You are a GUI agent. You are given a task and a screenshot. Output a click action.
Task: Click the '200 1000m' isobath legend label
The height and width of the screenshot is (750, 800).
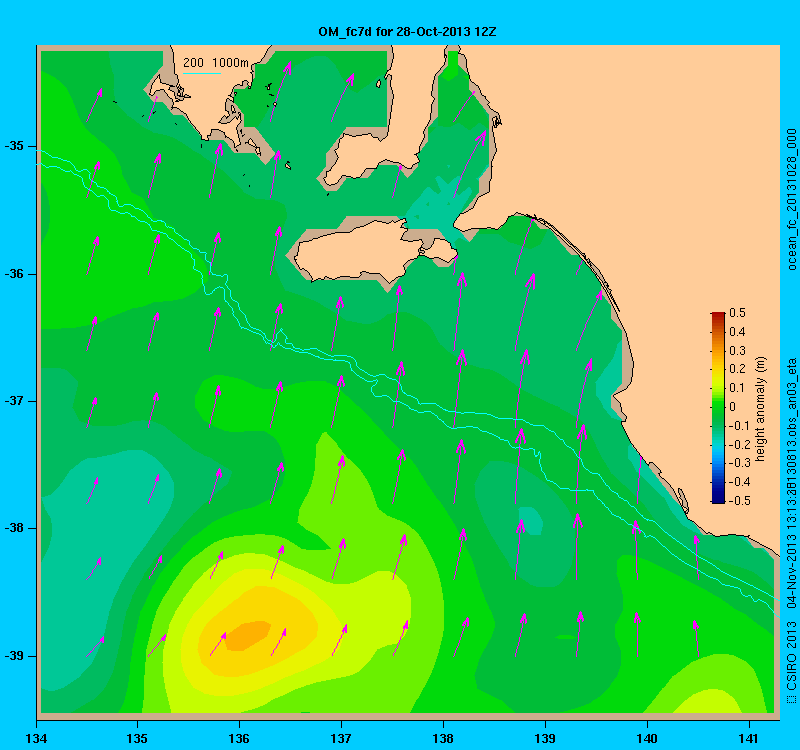[216, 63]
